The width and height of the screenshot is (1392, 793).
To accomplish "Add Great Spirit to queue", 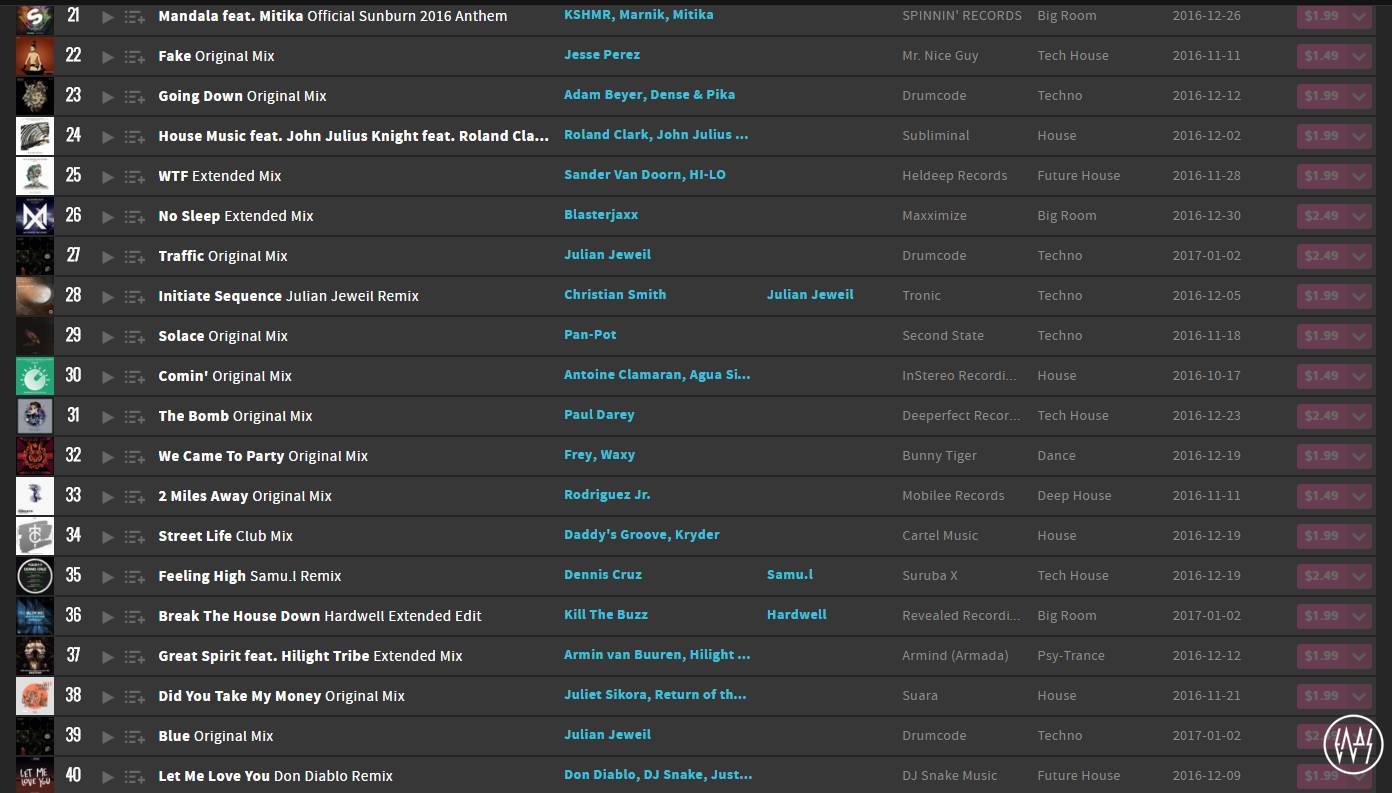I will pyautogui.click(x=135, y=657).
